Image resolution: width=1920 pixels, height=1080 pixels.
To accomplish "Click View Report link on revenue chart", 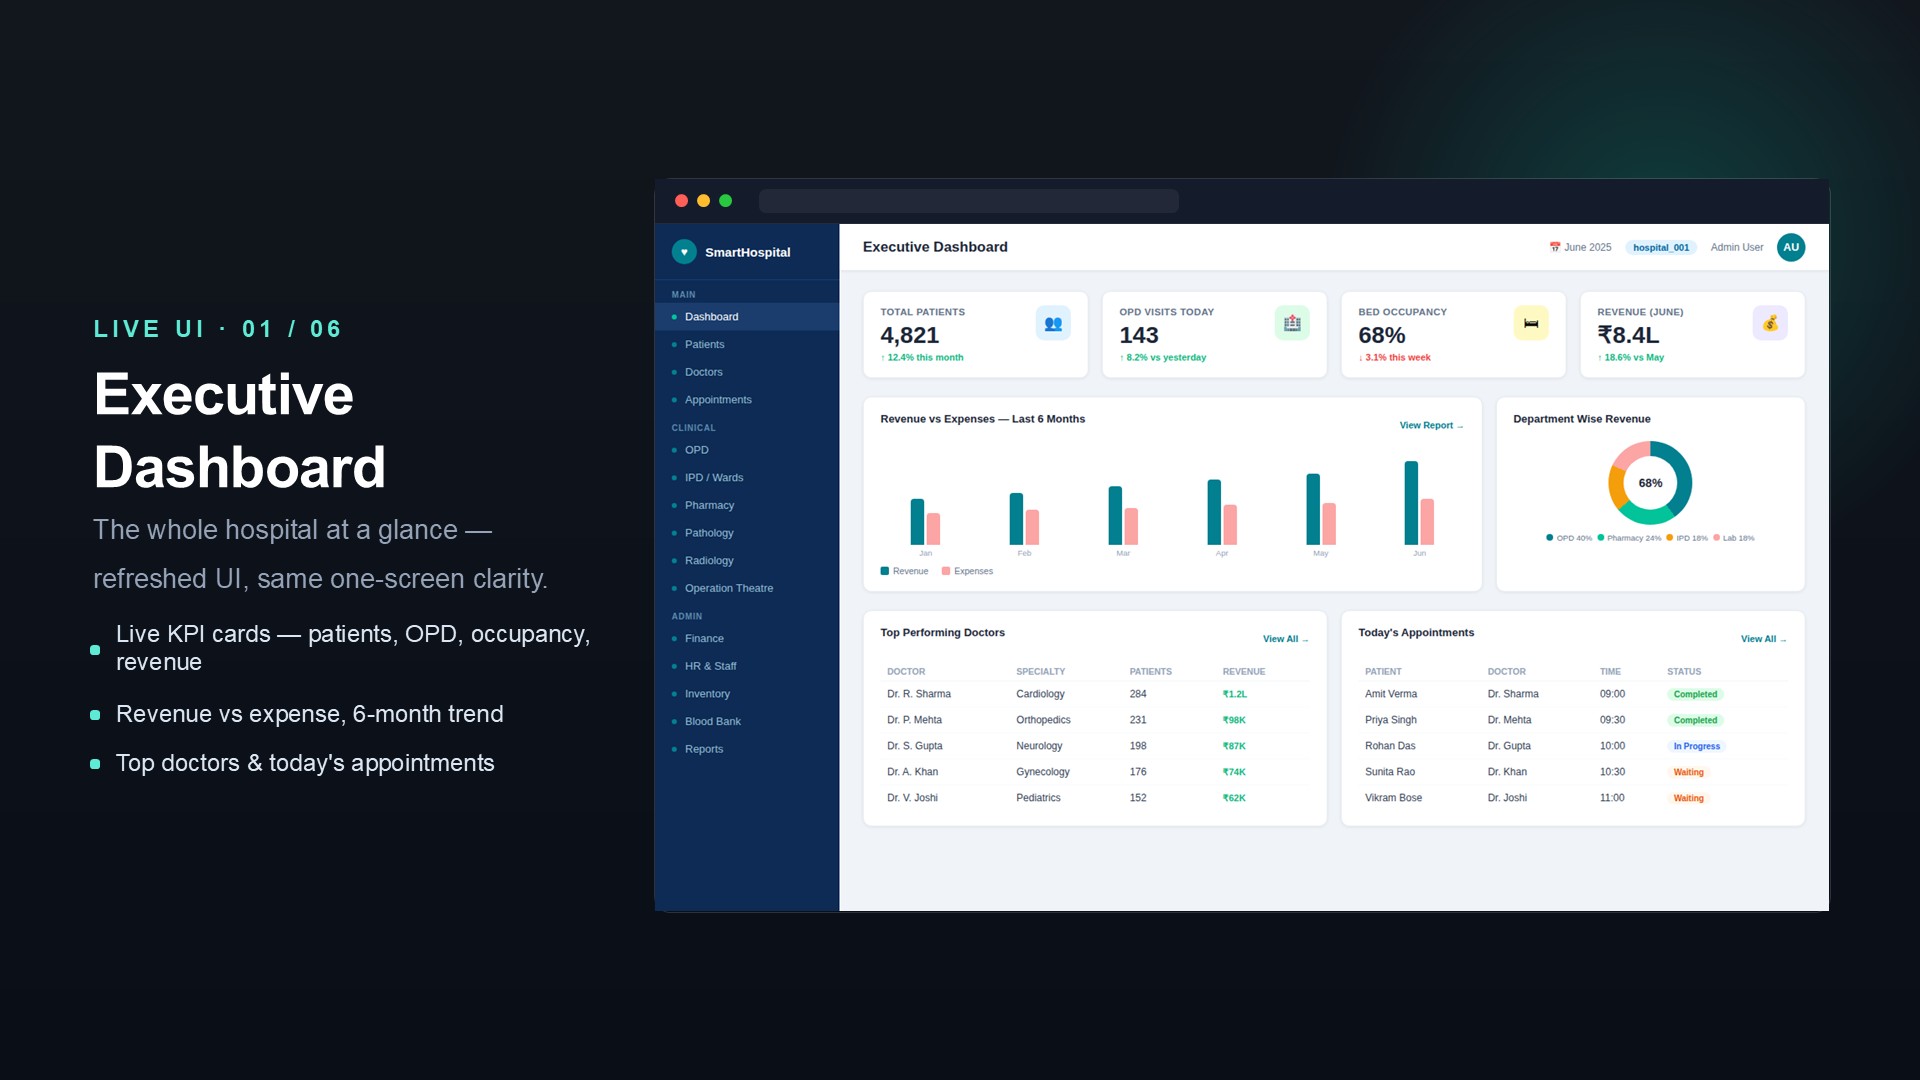I will tap(1431, 425).
